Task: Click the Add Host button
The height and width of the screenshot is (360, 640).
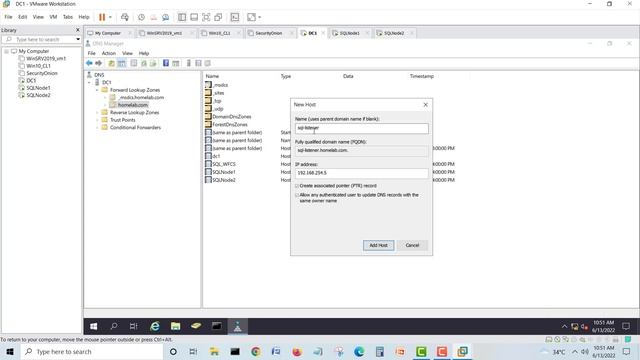Action: (x=378, y=245)
